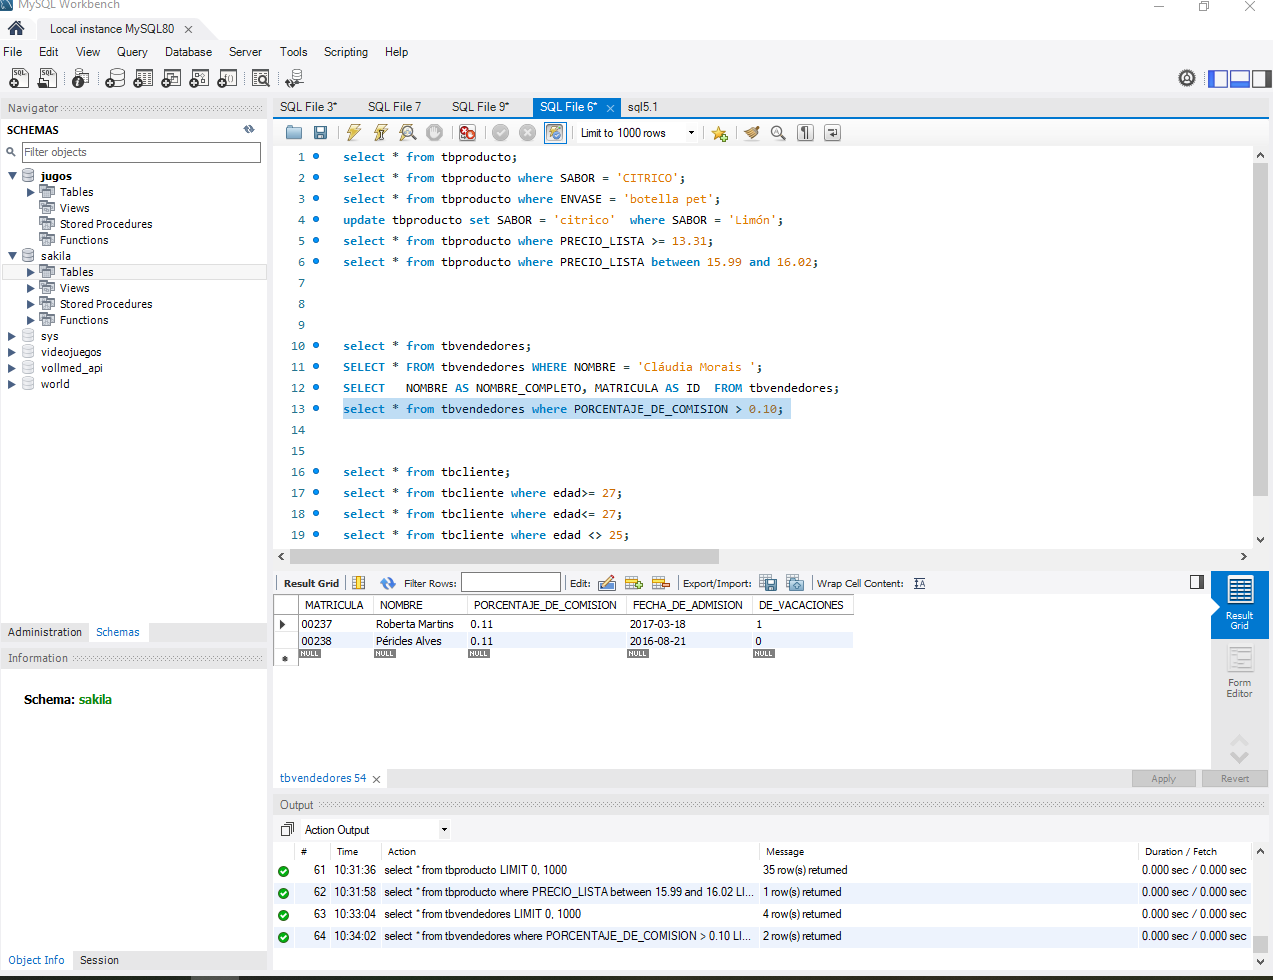Viewport: 1273px width, 980px height.
Task: Execute the selected SQL statement
Action: (354, 132)
